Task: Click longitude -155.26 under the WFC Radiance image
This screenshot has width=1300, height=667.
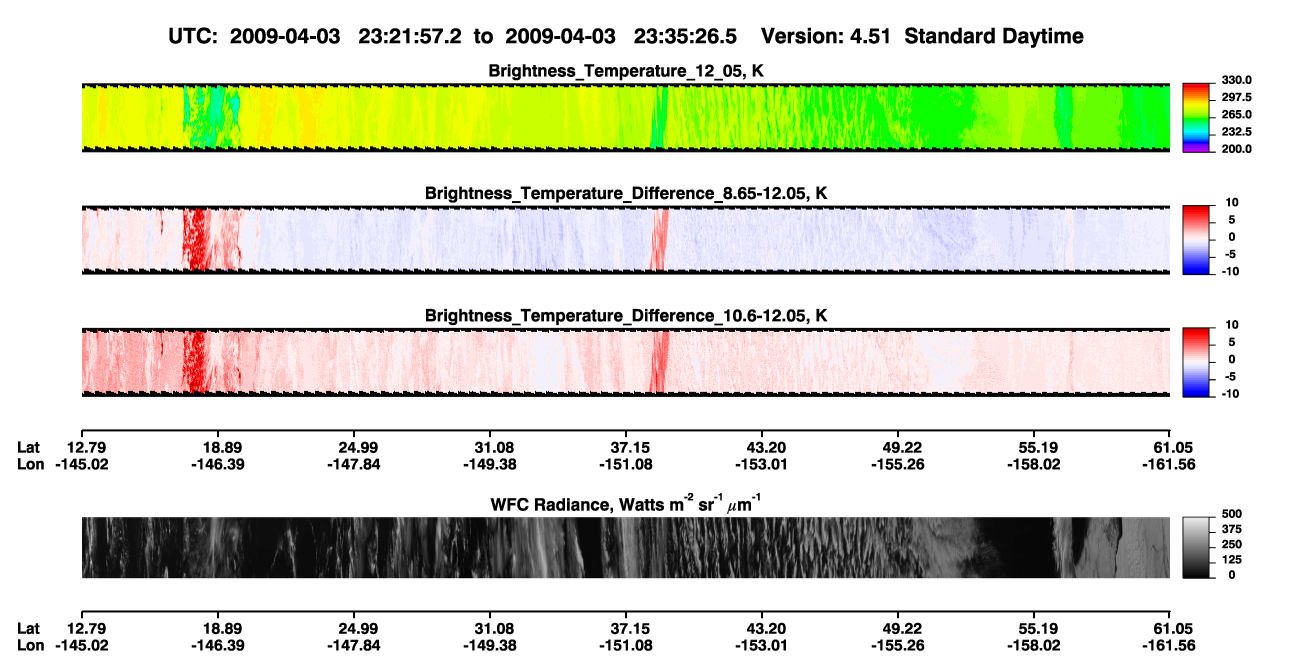Action: click(896, 646)
